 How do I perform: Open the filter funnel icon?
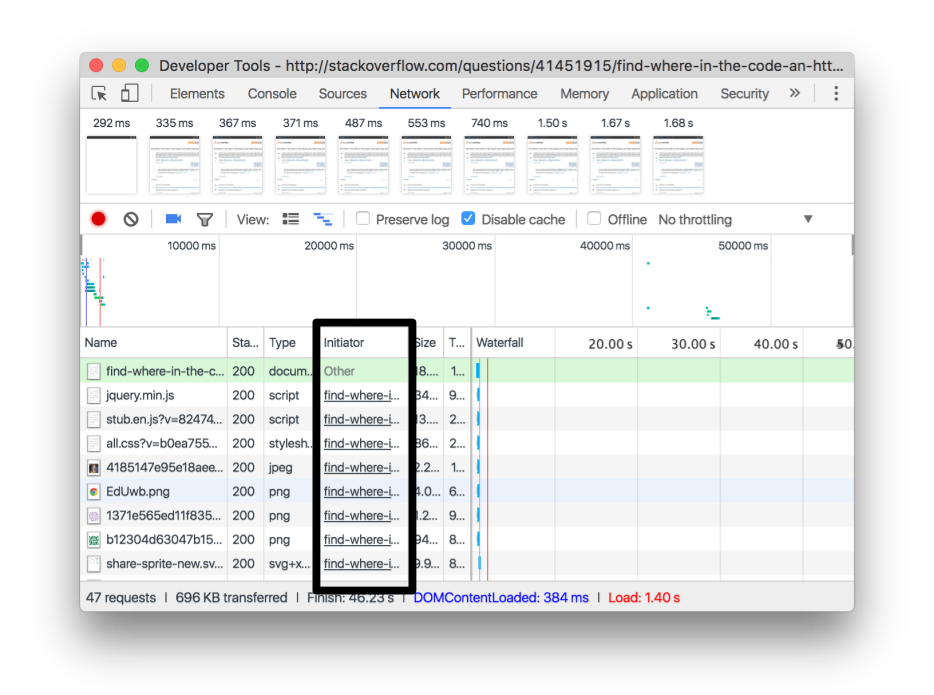coord(204,220)
